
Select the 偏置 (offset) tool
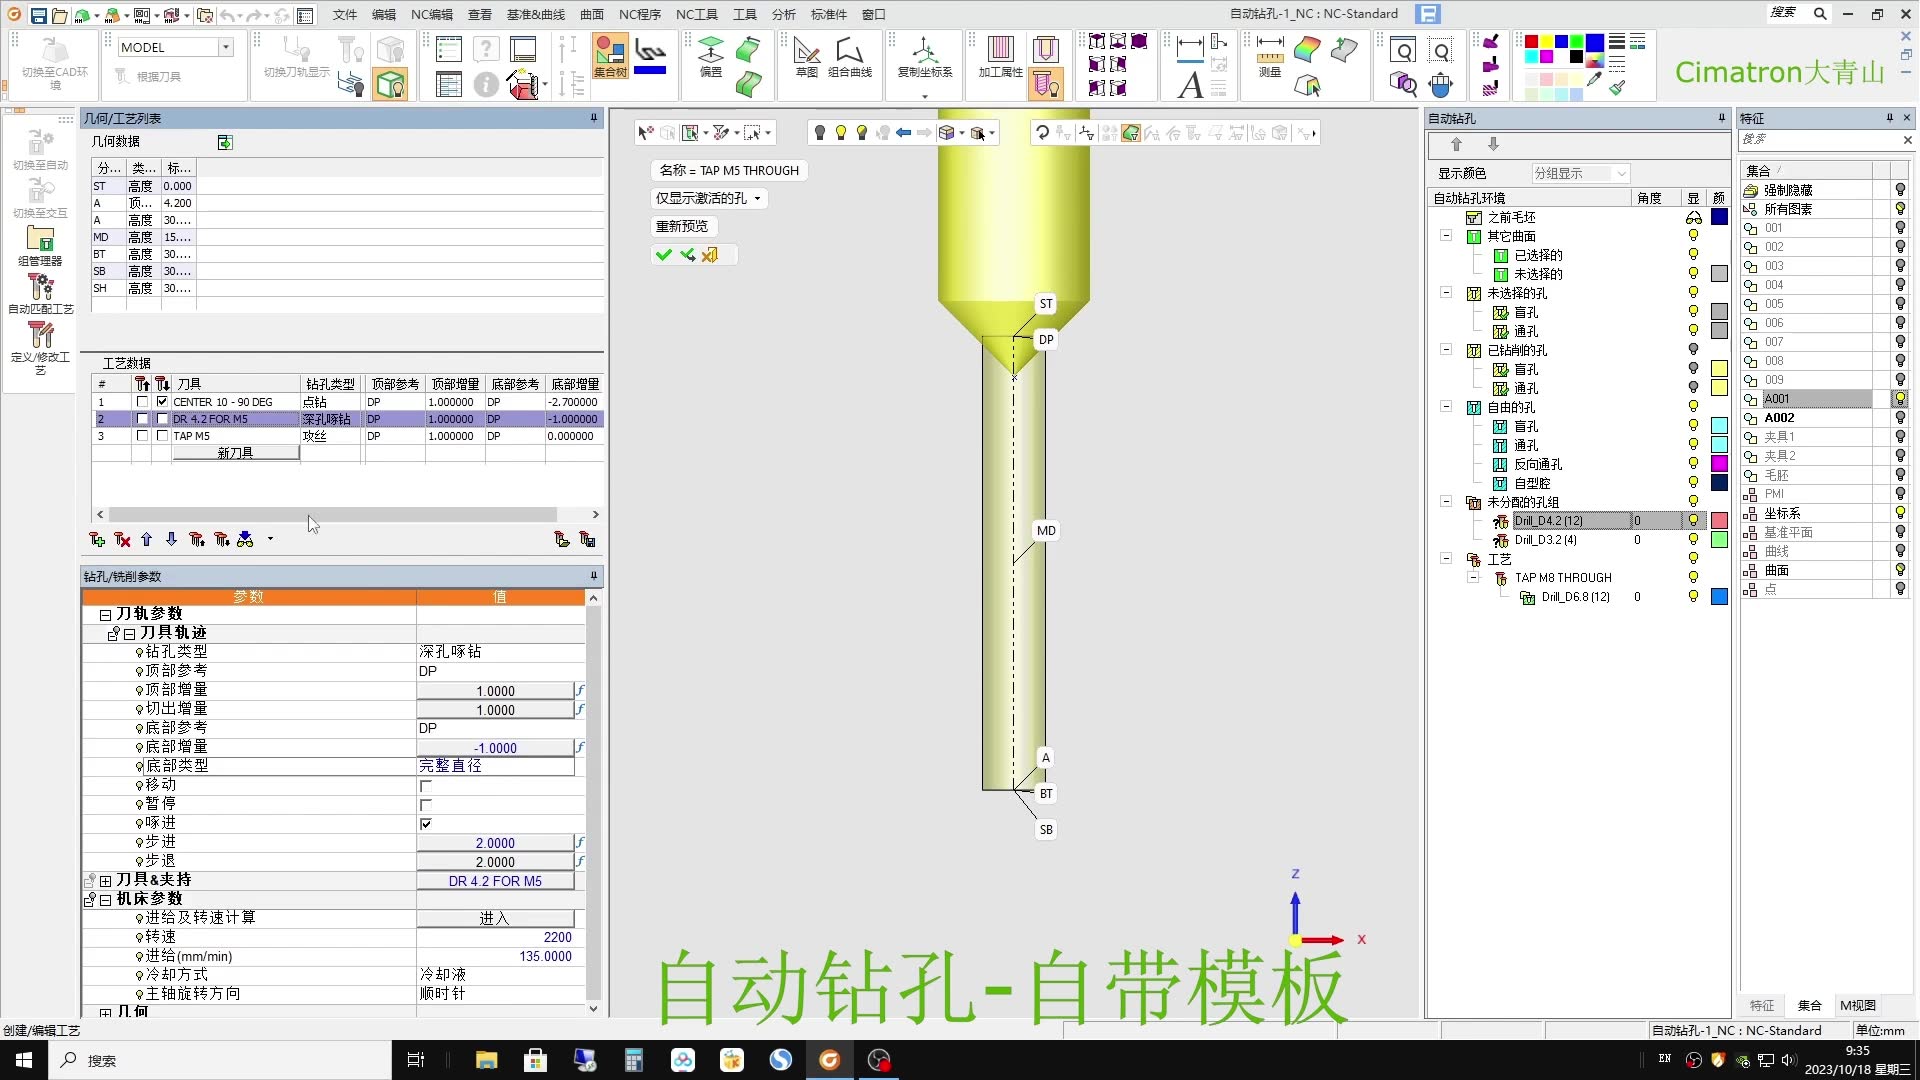[710, 65]
